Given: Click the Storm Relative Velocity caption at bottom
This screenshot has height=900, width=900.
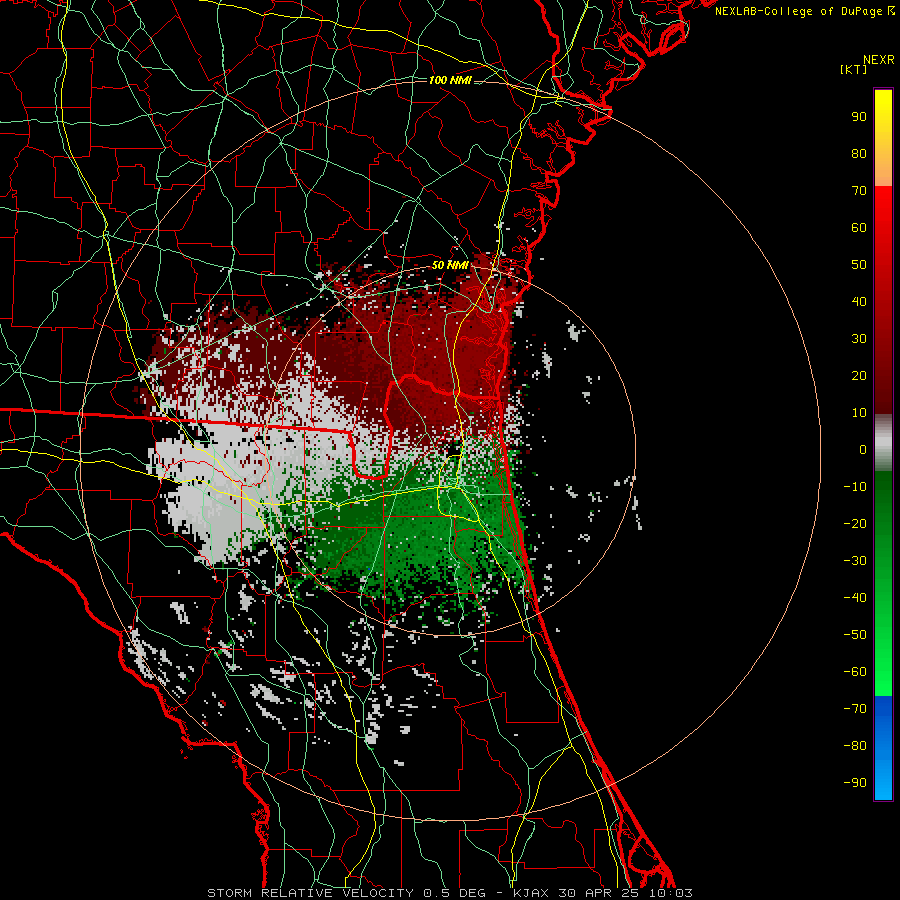Looking at the screenshot, I should 450,893.
